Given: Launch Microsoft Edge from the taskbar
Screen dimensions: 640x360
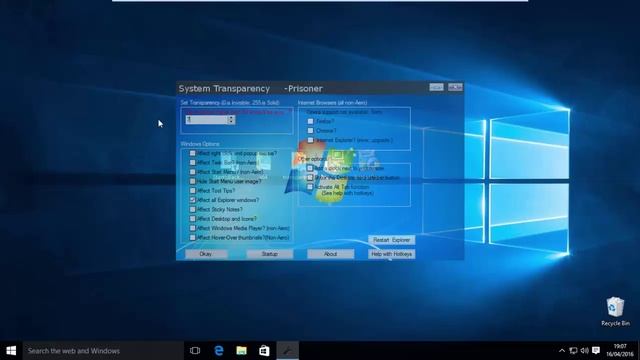Looking at the screenshot, I should click(x=219, y=351).
